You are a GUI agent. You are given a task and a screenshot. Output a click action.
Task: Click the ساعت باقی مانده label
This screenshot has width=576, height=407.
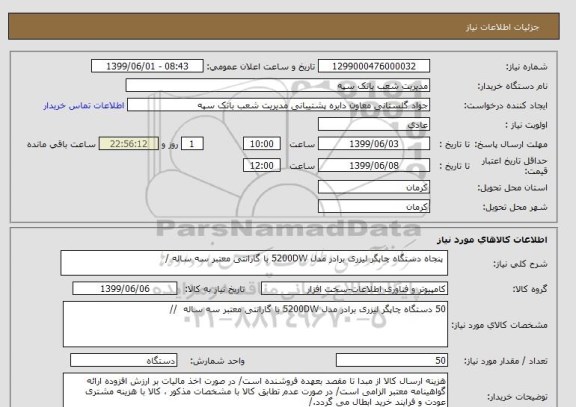coord(61,144)
